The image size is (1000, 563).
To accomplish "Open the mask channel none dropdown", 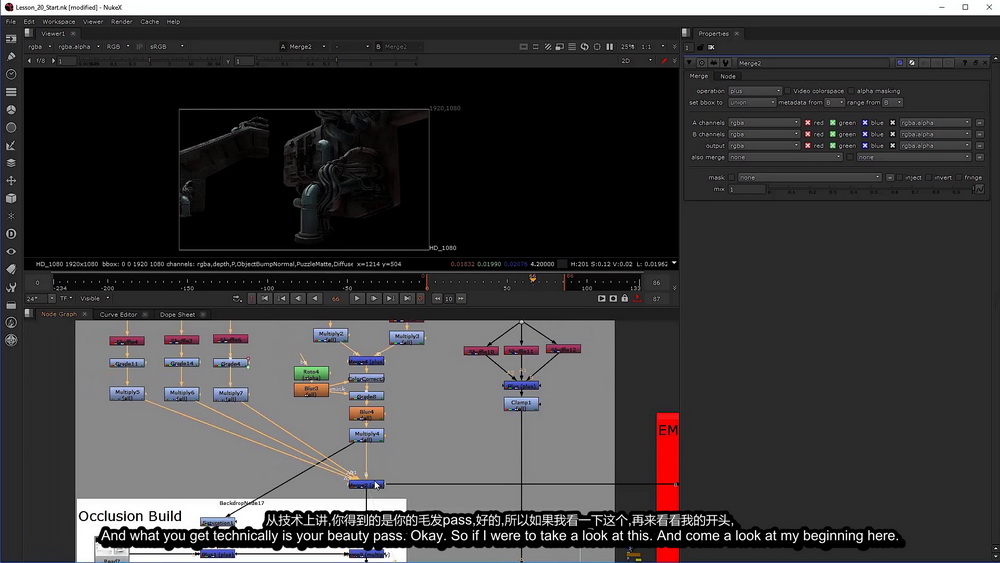I will (810, 177).
